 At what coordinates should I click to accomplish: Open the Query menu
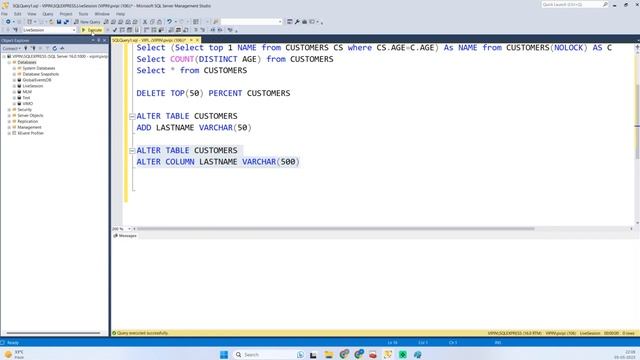pos(48,14)
